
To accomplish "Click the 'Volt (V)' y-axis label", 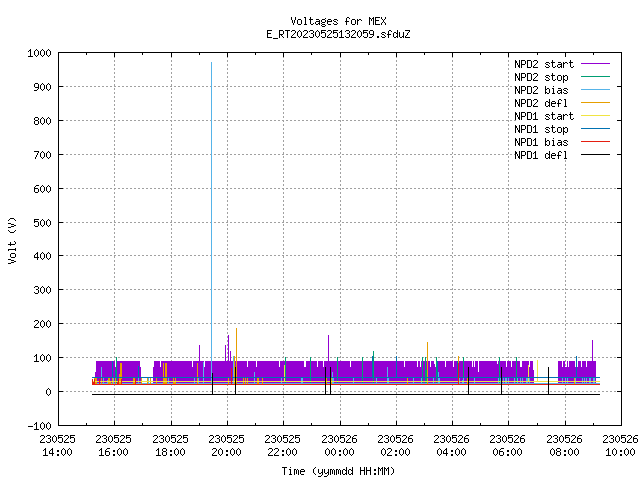I will [x=12, y=240].
